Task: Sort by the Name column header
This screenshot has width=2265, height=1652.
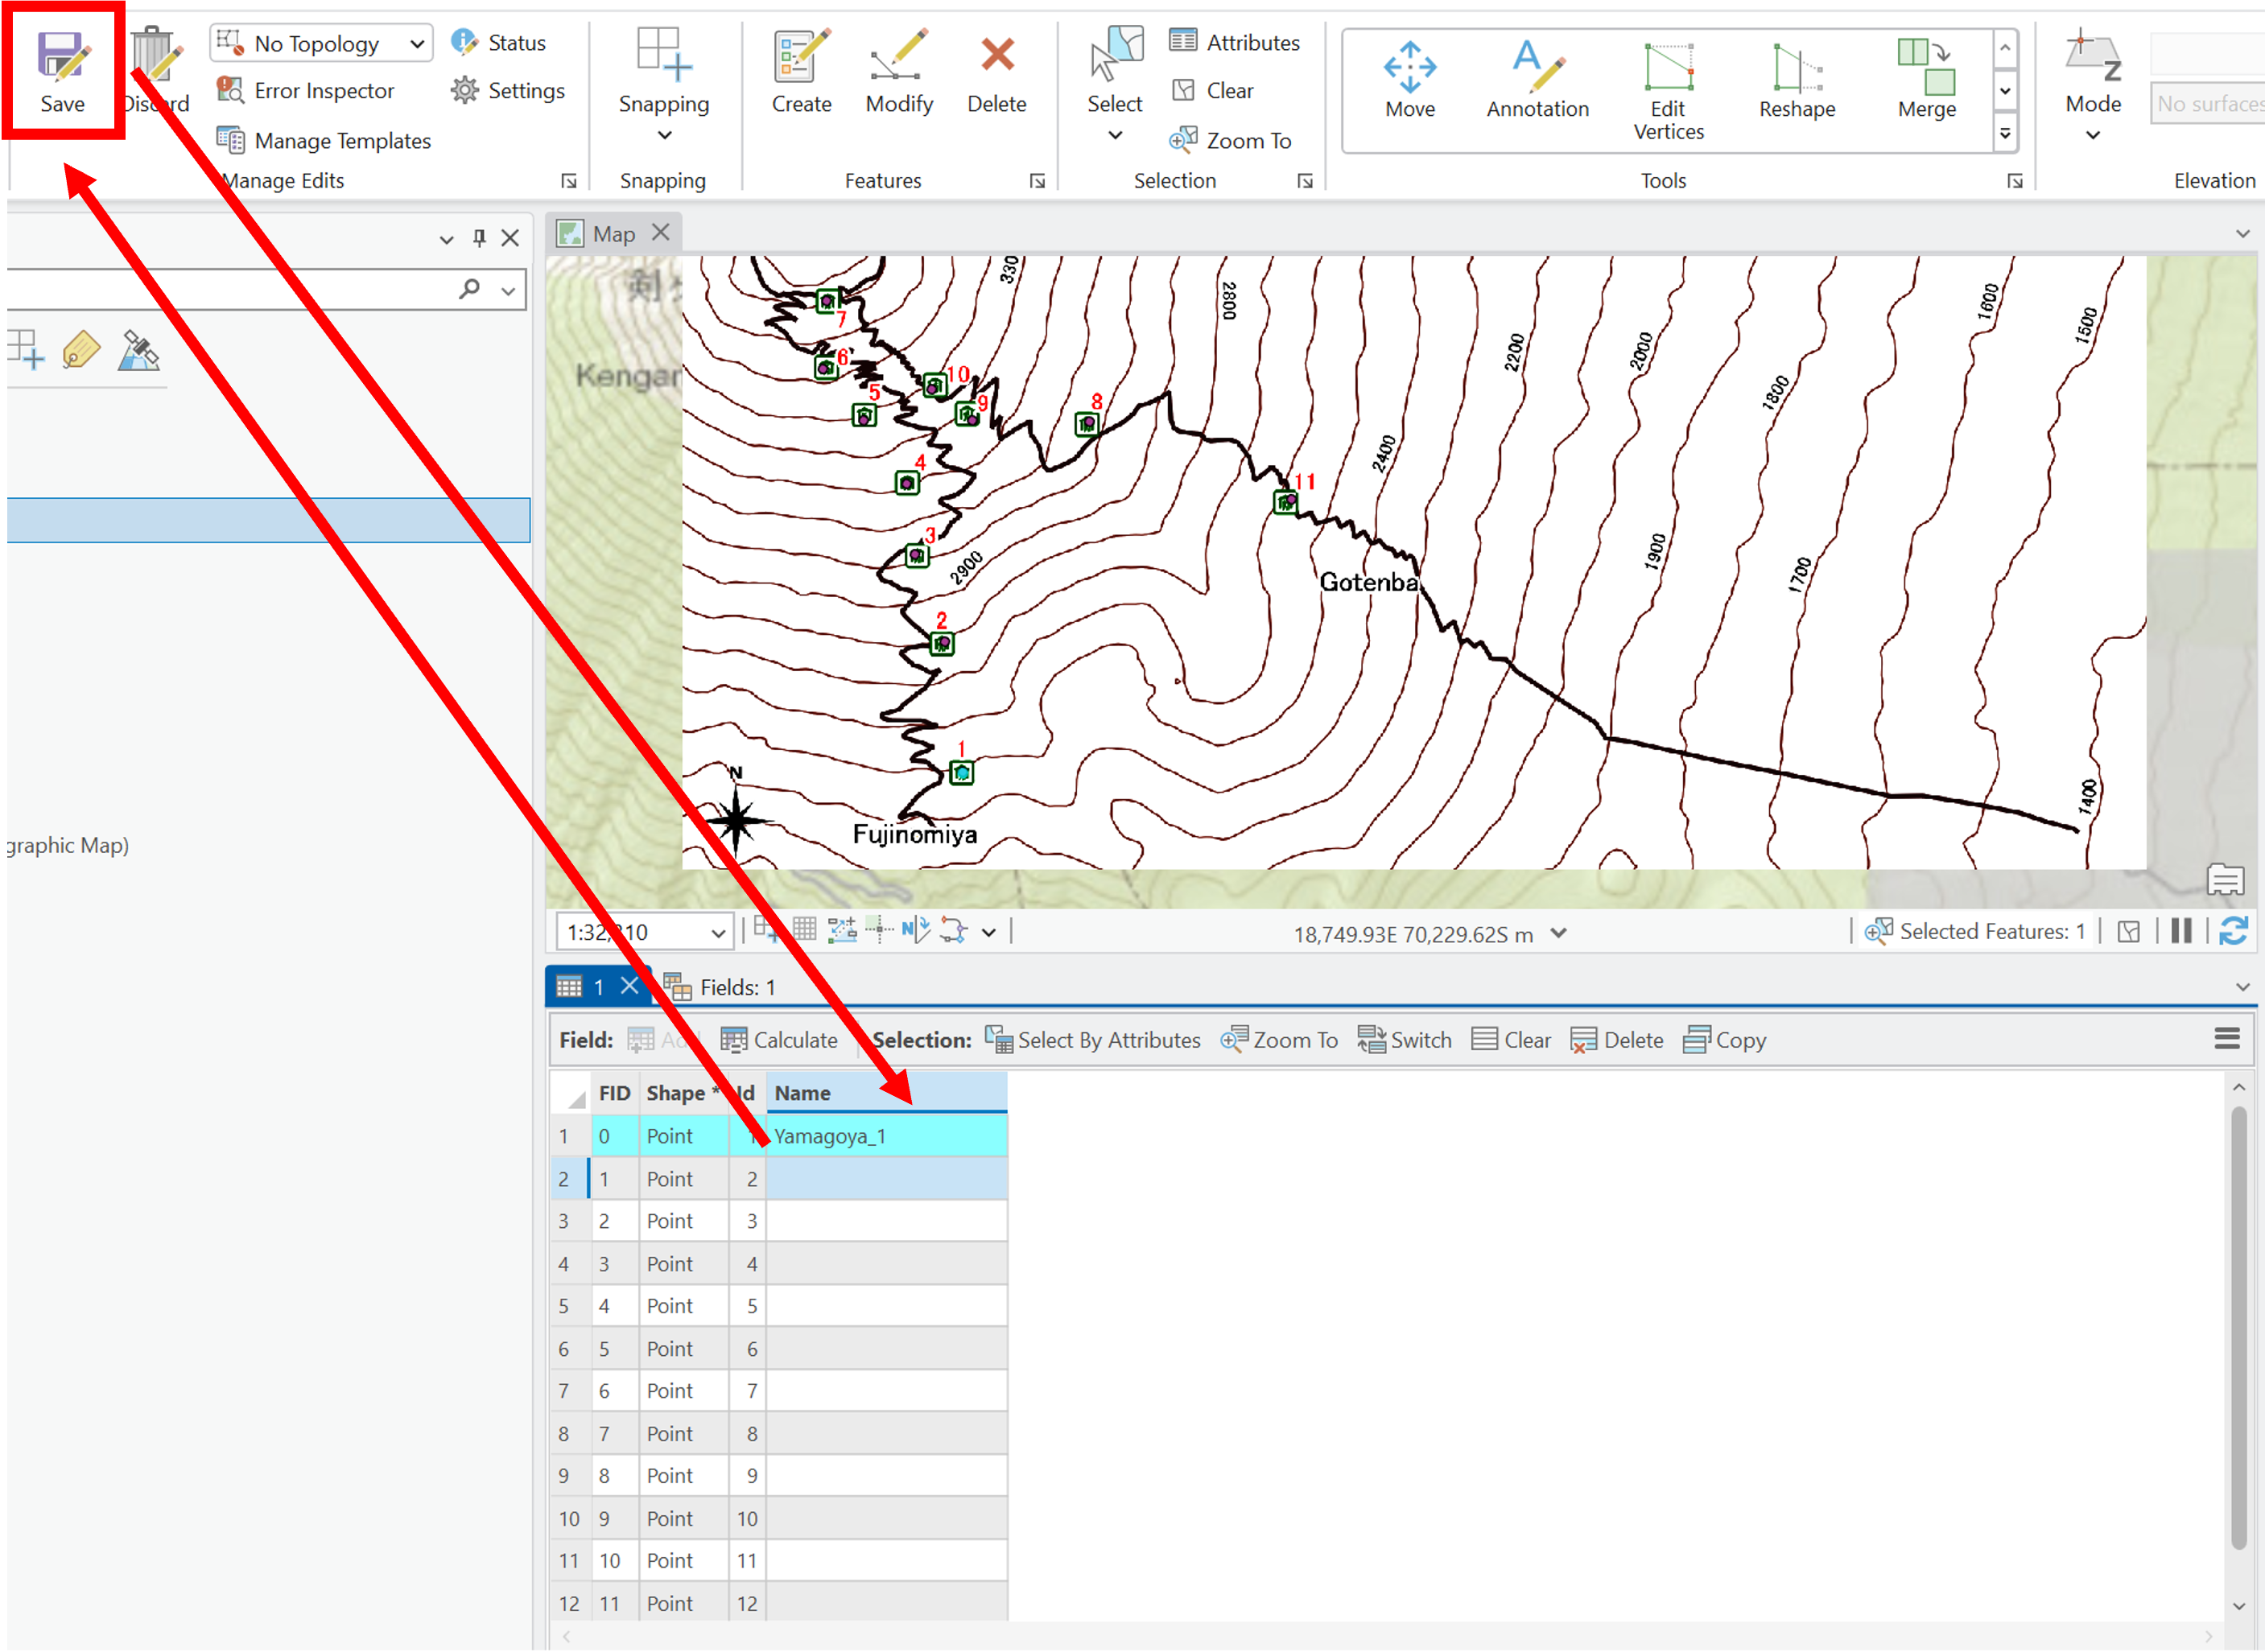Action: [886, 1093]
